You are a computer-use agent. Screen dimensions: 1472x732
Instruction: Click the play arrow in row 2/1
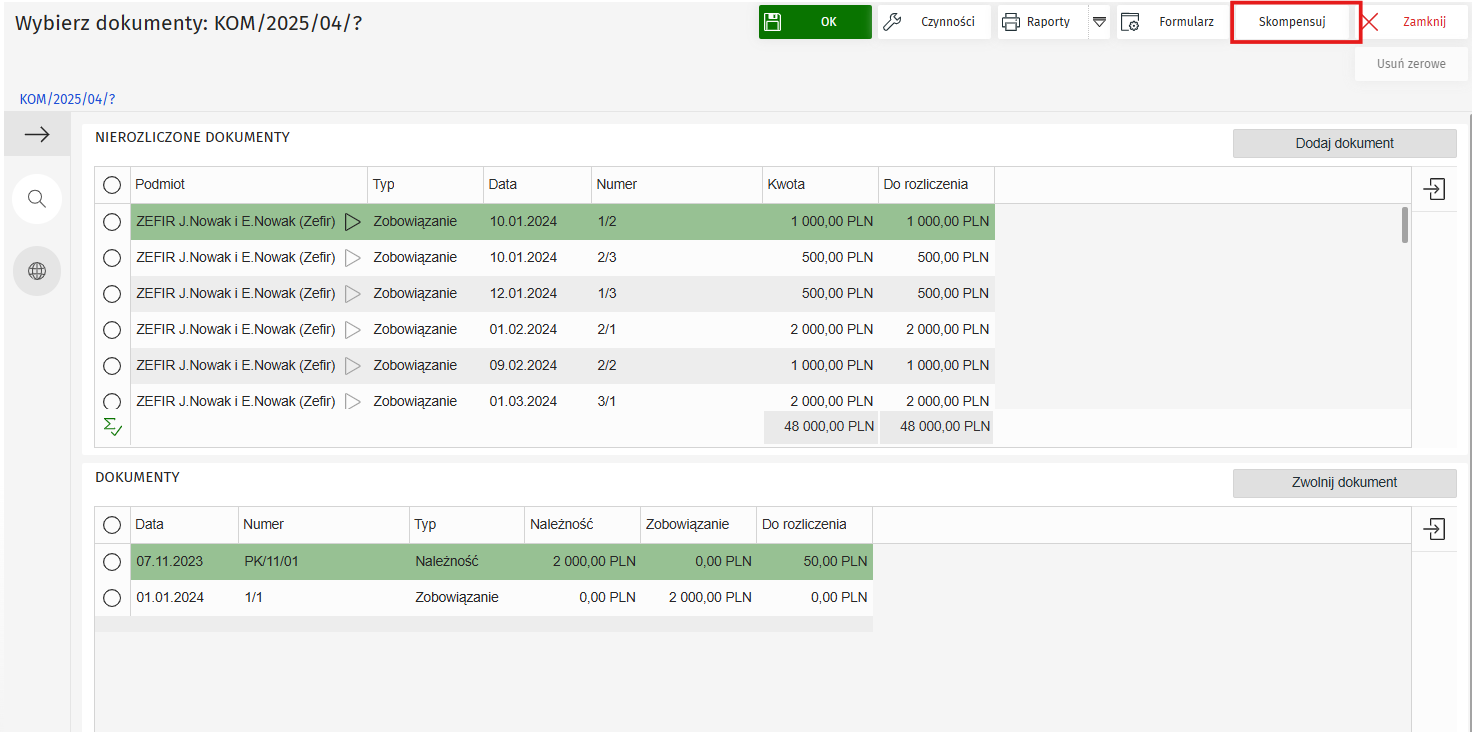(x=352, y=330)
